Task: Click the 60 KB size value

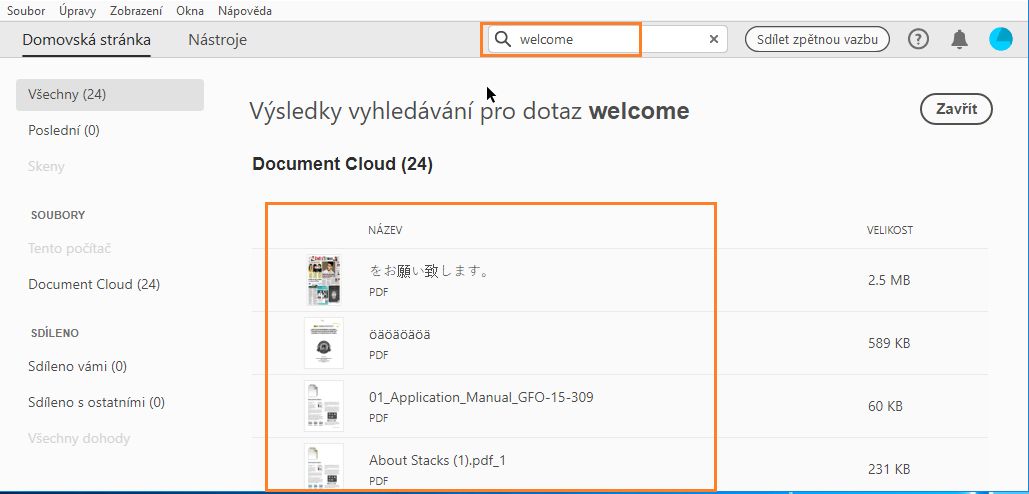Action: (x=885, y=406)
